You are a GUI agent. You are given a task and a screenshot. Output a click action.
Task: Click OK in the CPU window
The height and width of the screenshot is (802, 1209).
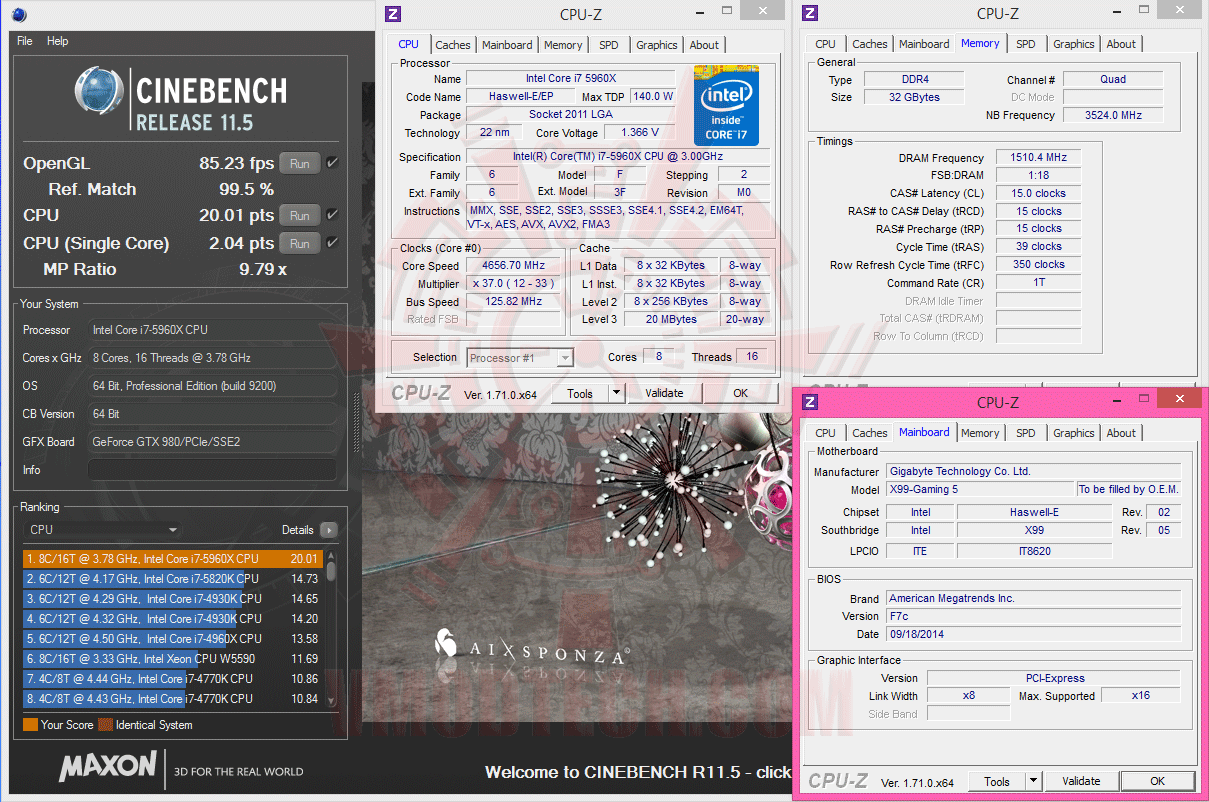coord(740,393)
